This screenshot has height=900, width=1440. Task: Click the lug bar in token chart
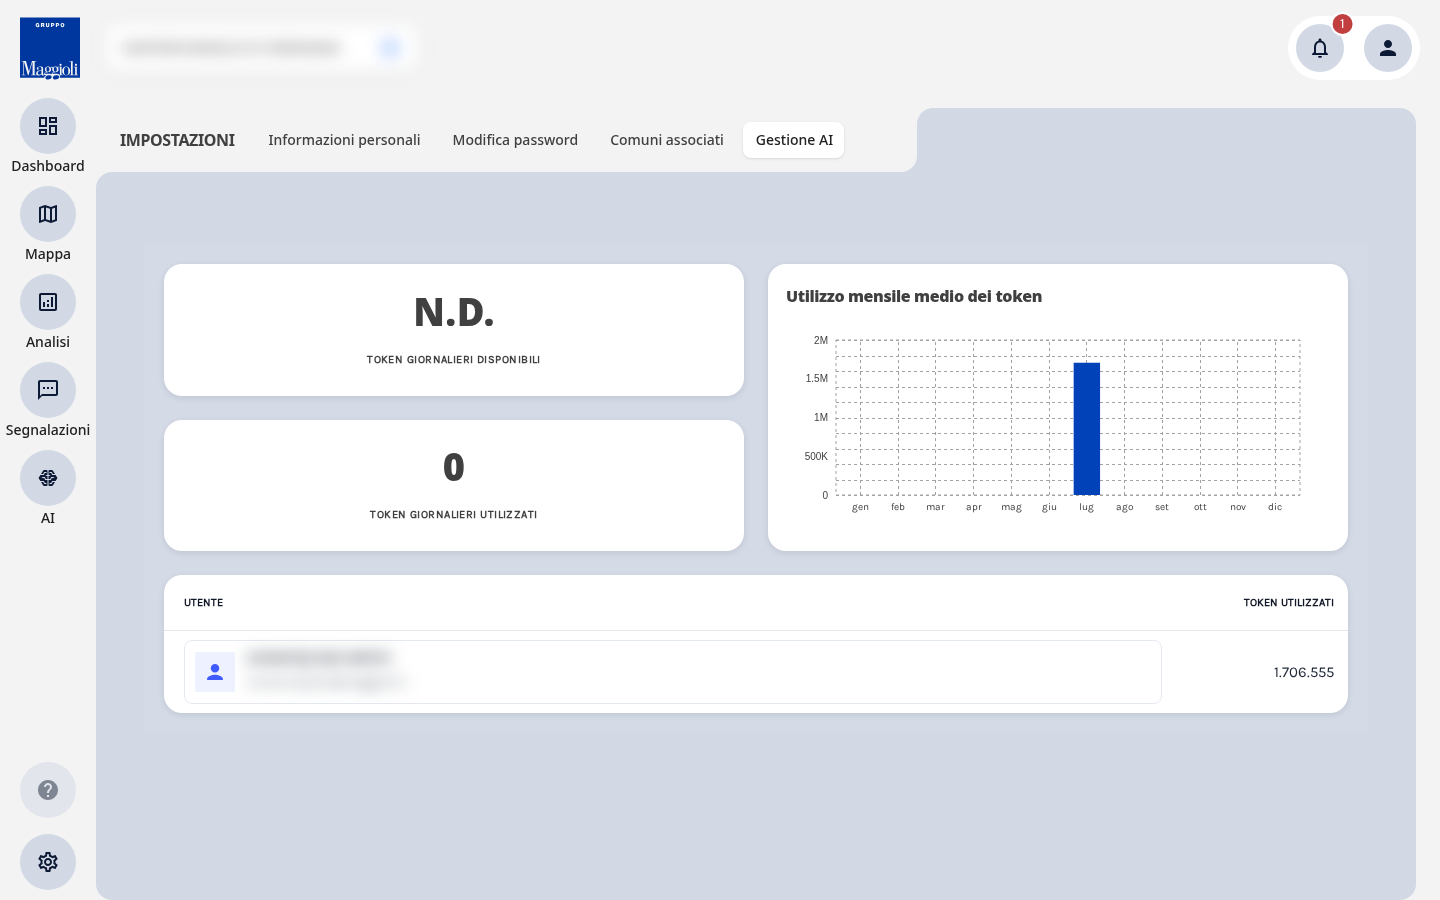(x=1087, y=429)
